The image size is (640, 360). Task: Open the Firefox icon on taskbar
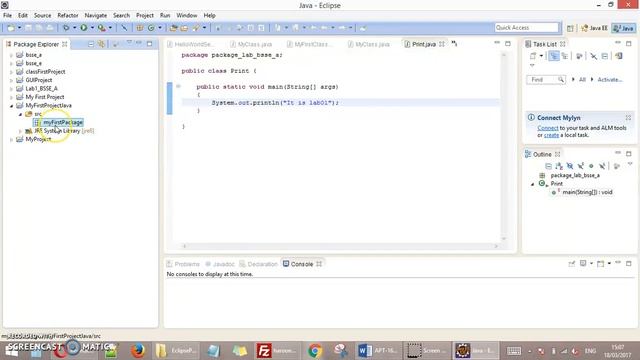pyautogui.click(x=138, y=351)
